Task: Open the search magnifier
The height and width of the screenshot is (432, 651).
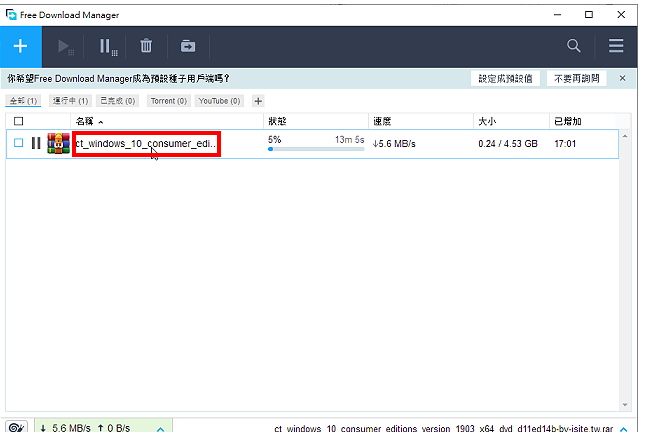Action: 573,46
